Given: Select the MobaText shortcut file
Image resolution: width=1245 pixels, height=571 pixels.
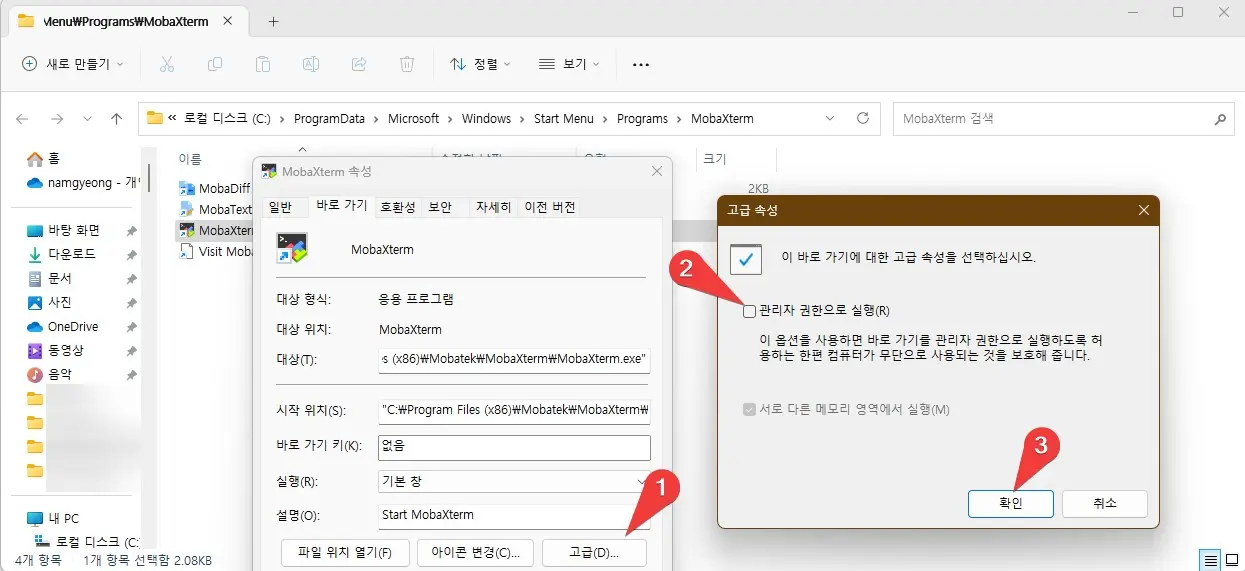Looking at the screenshot, I should pos(215,209).
